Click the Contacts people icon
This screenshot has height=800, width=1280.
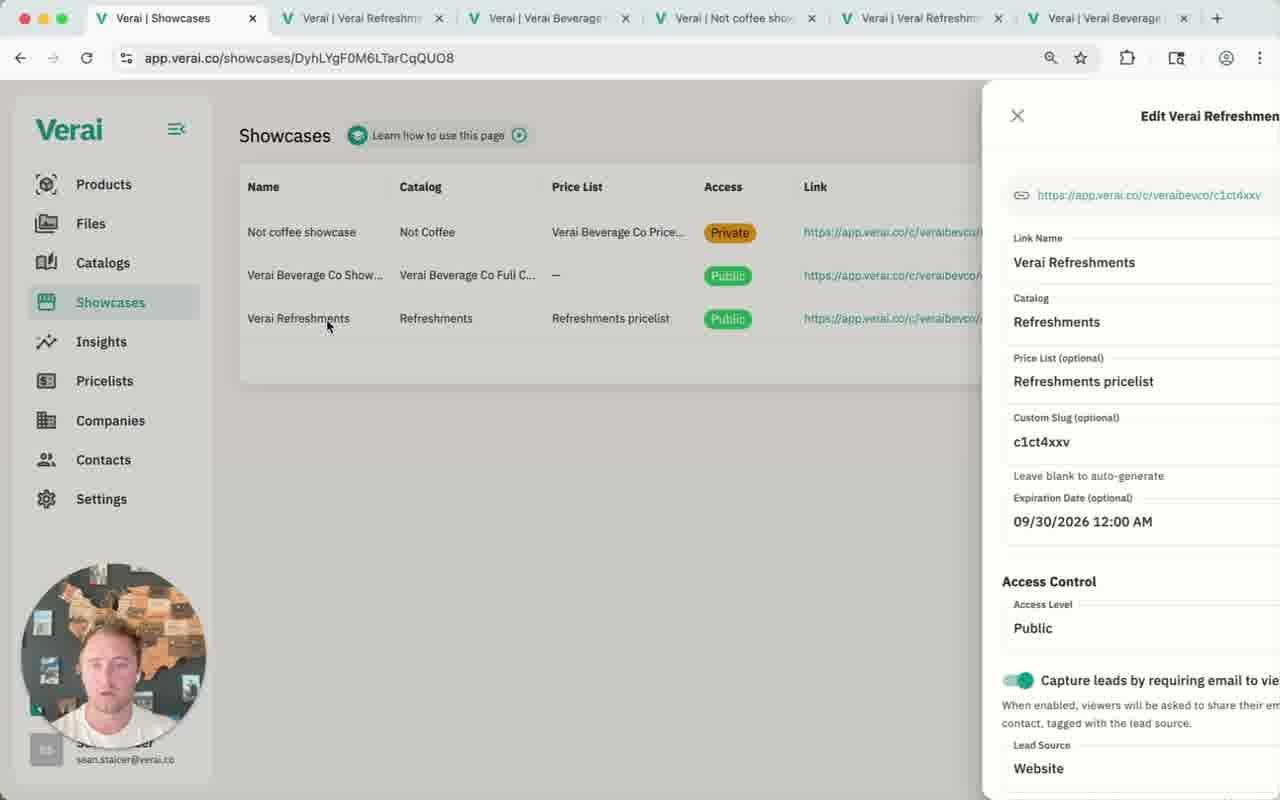coord(46,460)
